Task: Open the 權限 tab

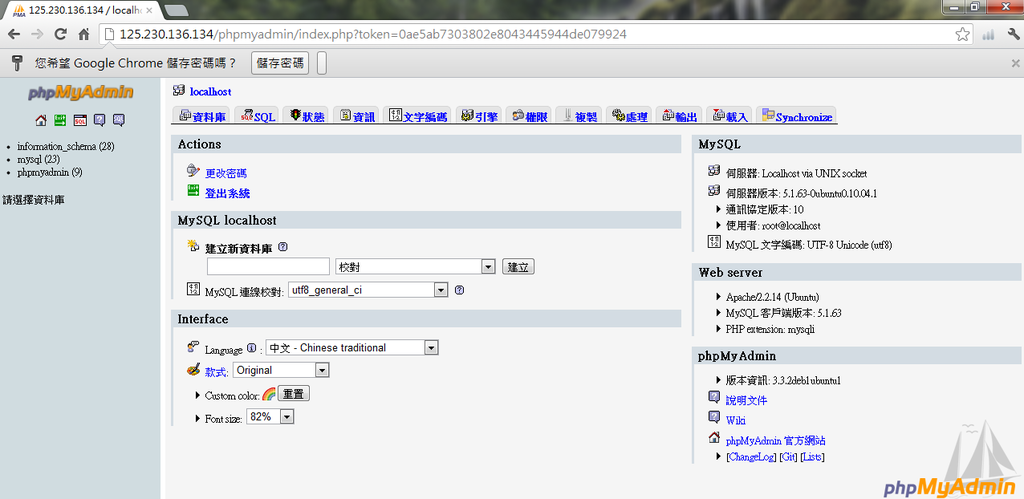Action: (x=528, y=116)
